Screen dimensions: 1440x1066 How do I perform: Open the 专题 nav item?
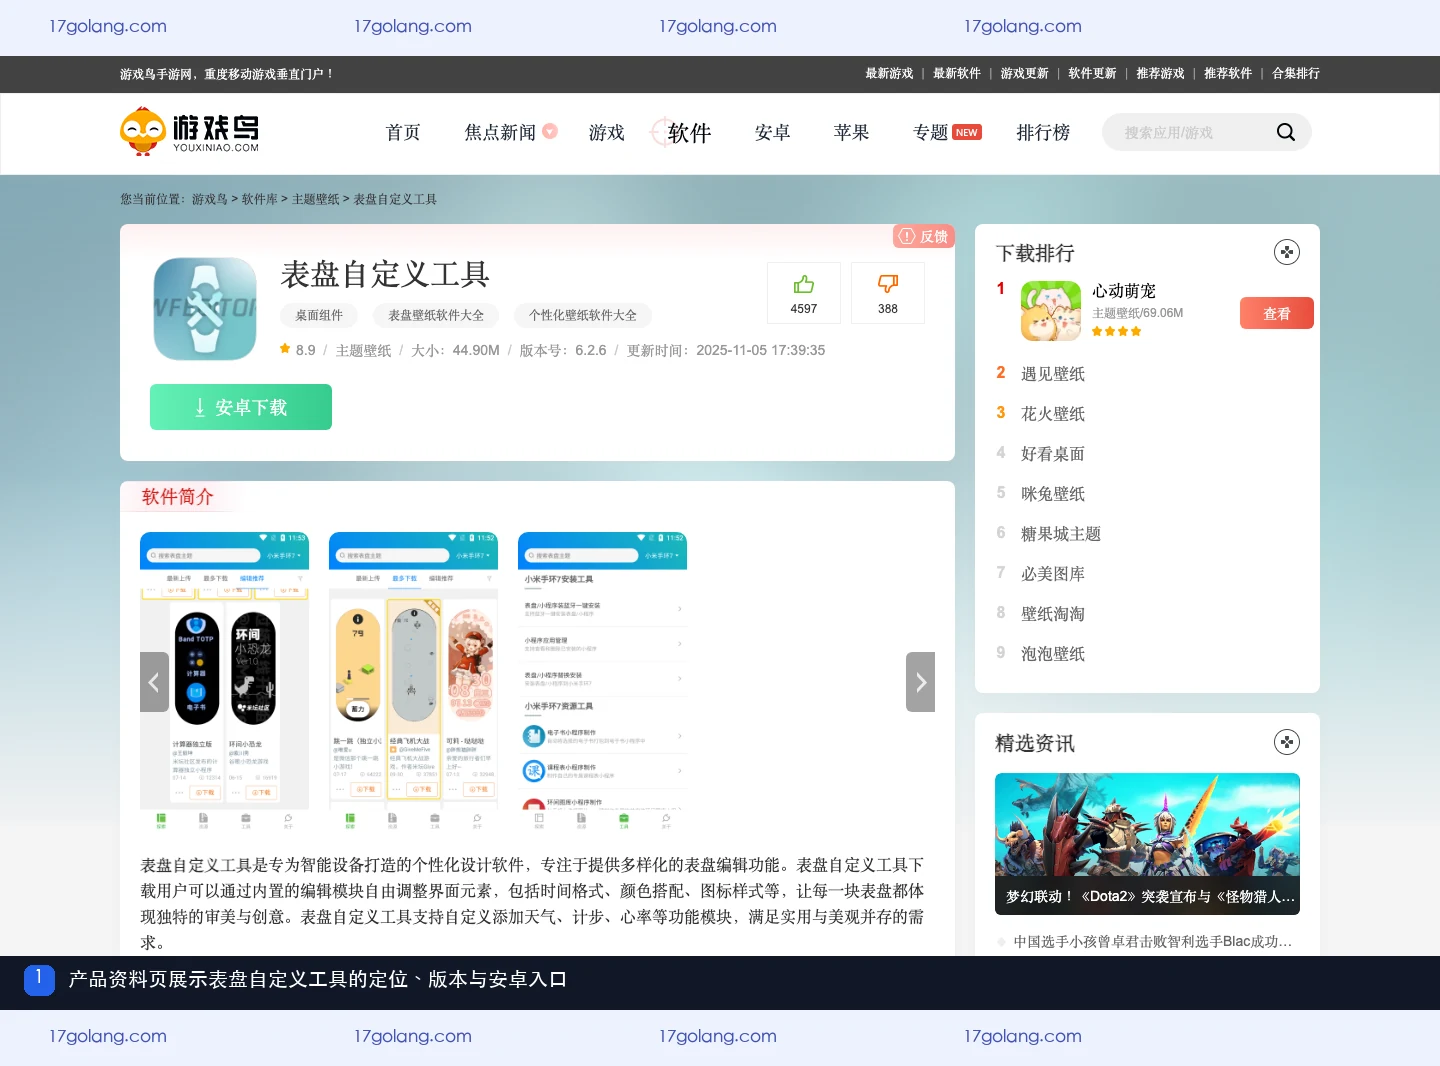tap(930, 132)
